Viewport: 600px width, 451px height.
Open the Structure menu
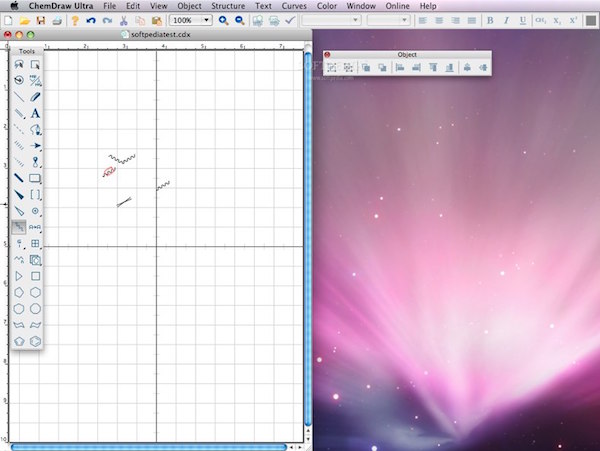(228, 6)
